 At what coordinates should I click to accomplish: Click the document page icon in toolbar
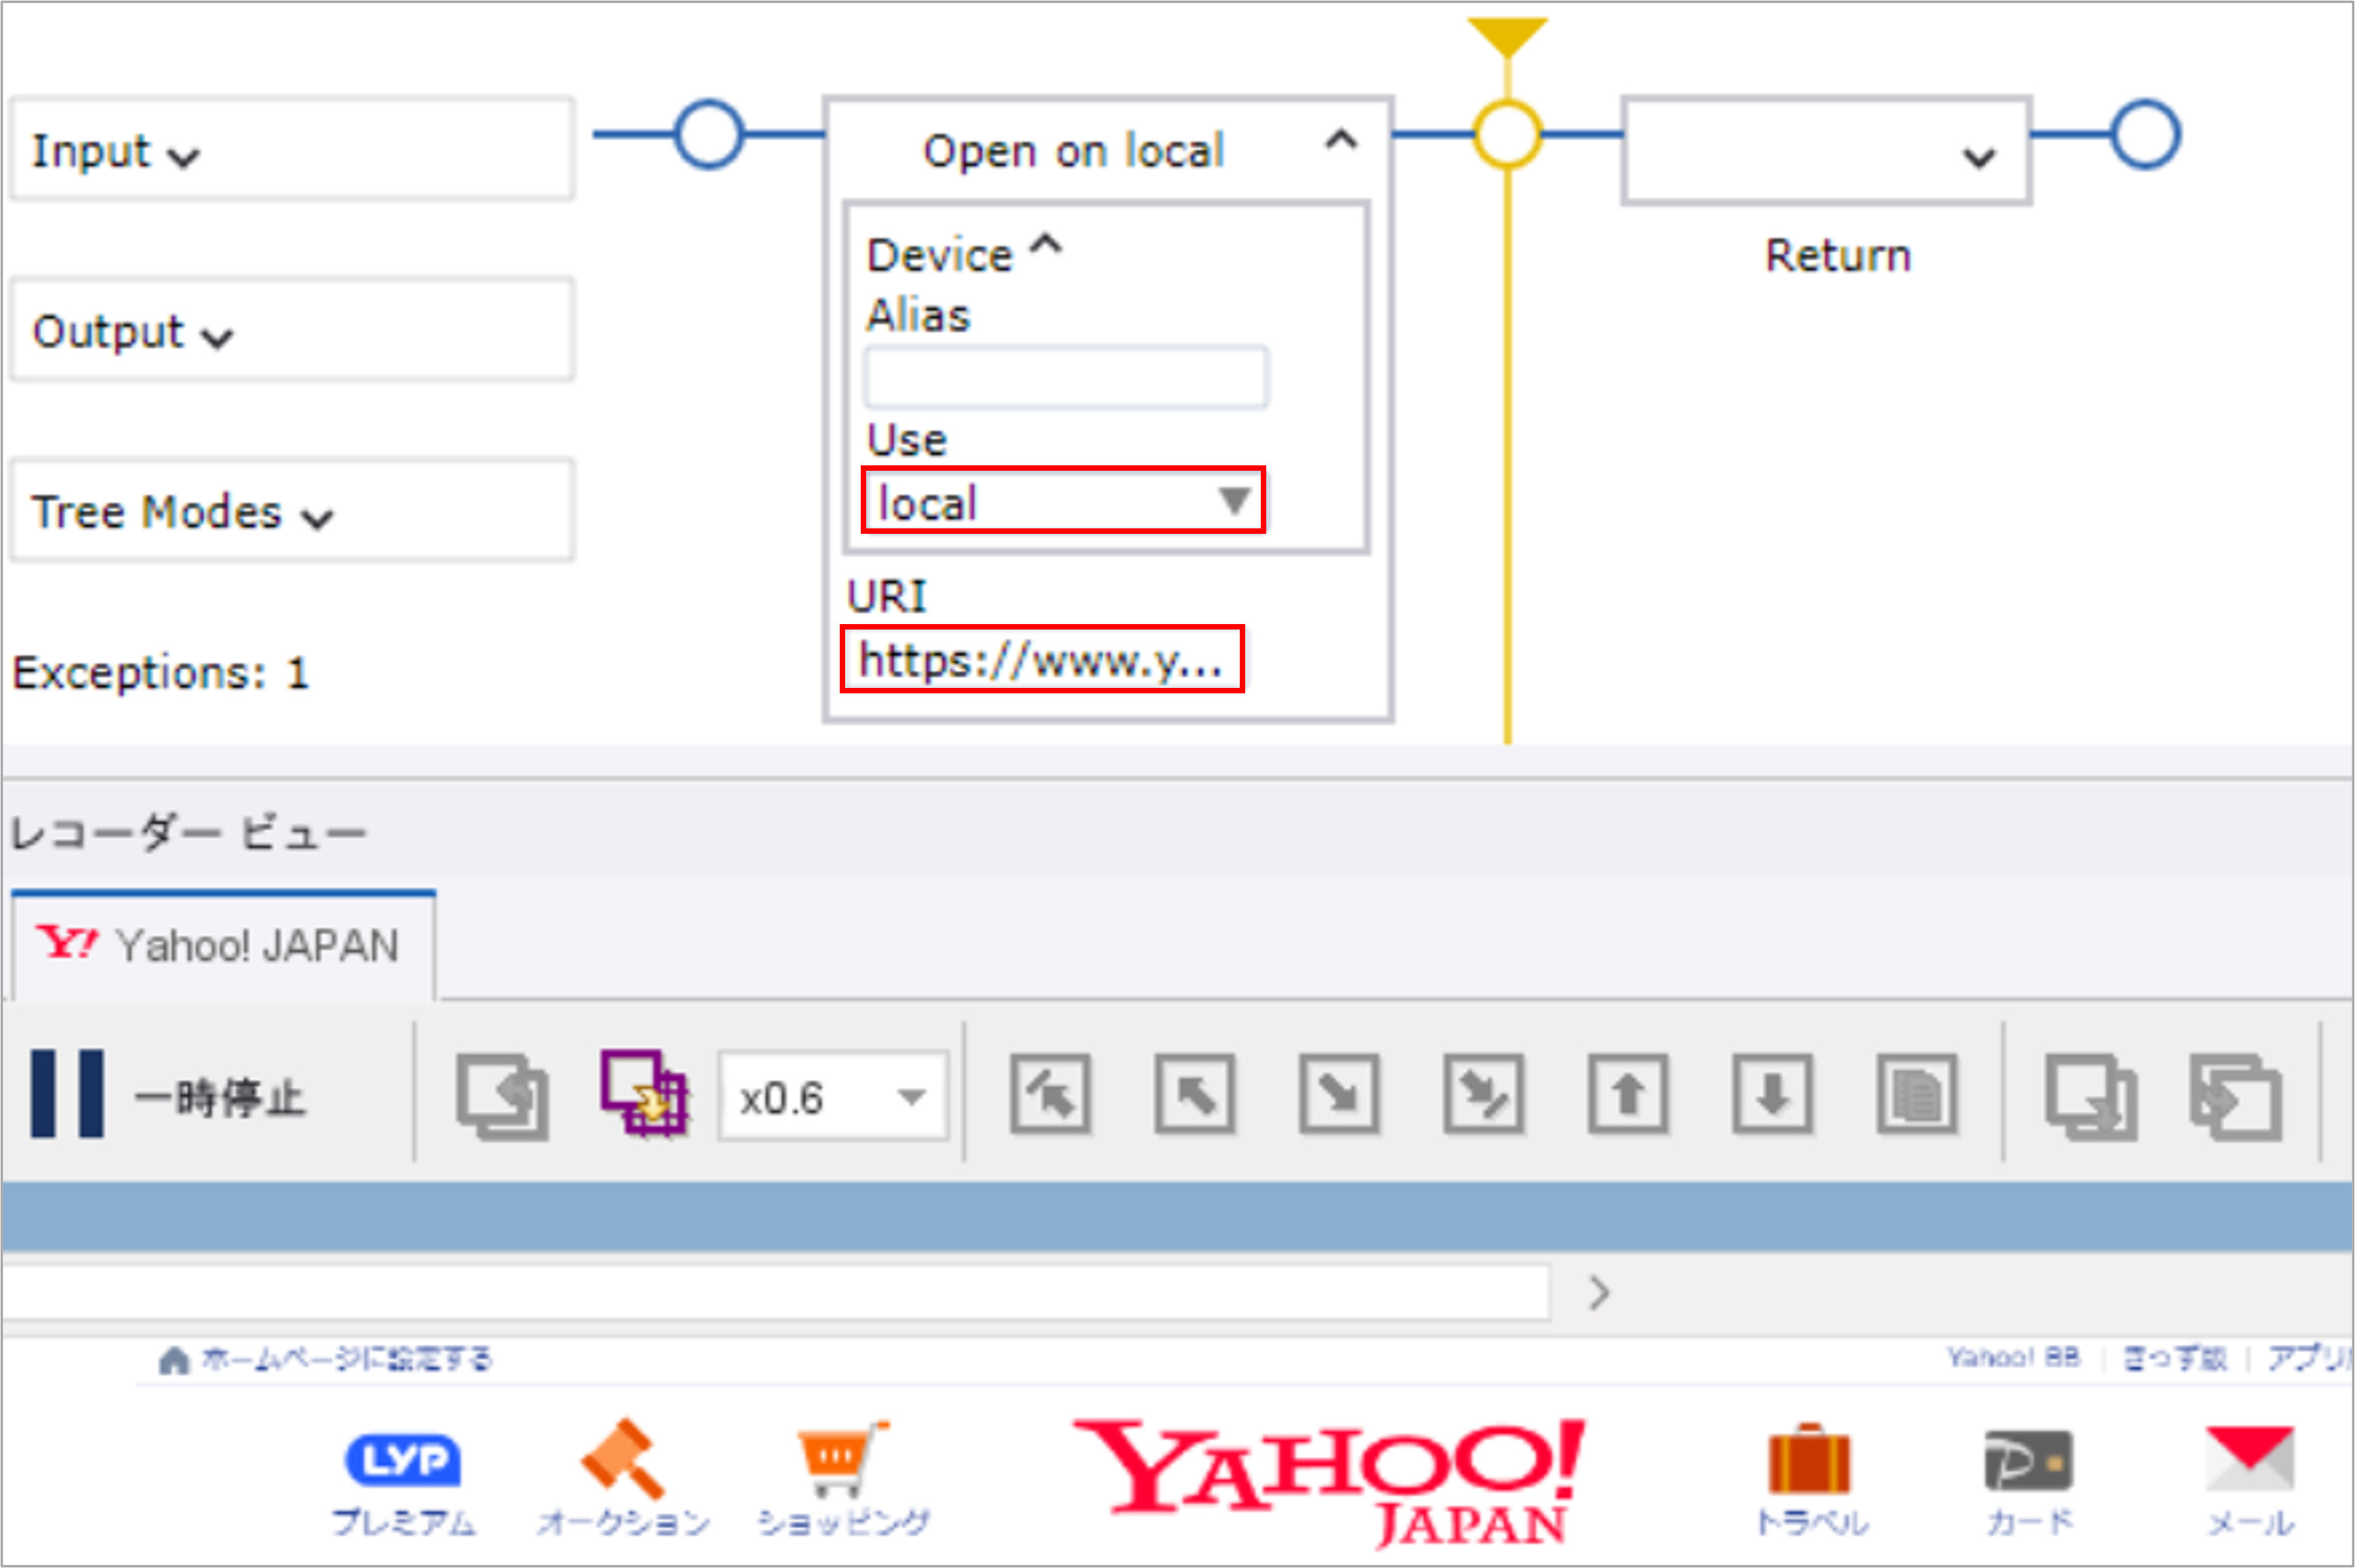click(x=1916, y=1093)
